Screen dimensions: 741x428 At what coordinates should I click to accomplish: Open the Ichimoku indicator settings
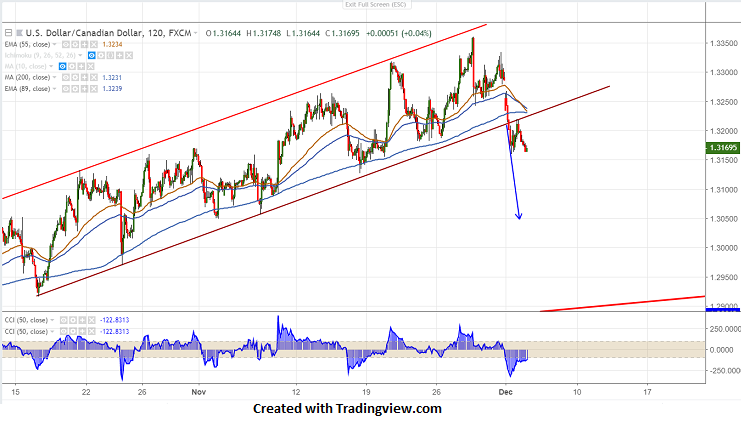pyautogui.click(x=101, y=55)
